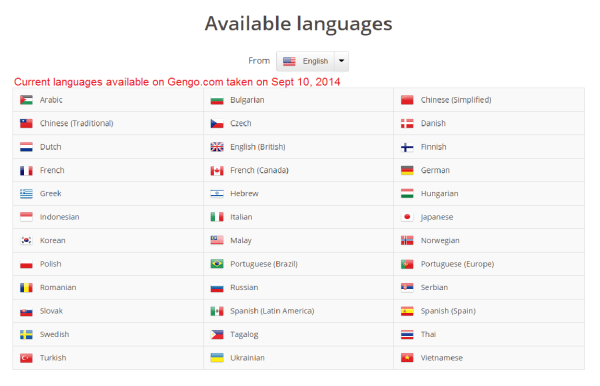The image size is (600, 386).
Task: Click the Romanian flag icon
Action: [26, 287]
